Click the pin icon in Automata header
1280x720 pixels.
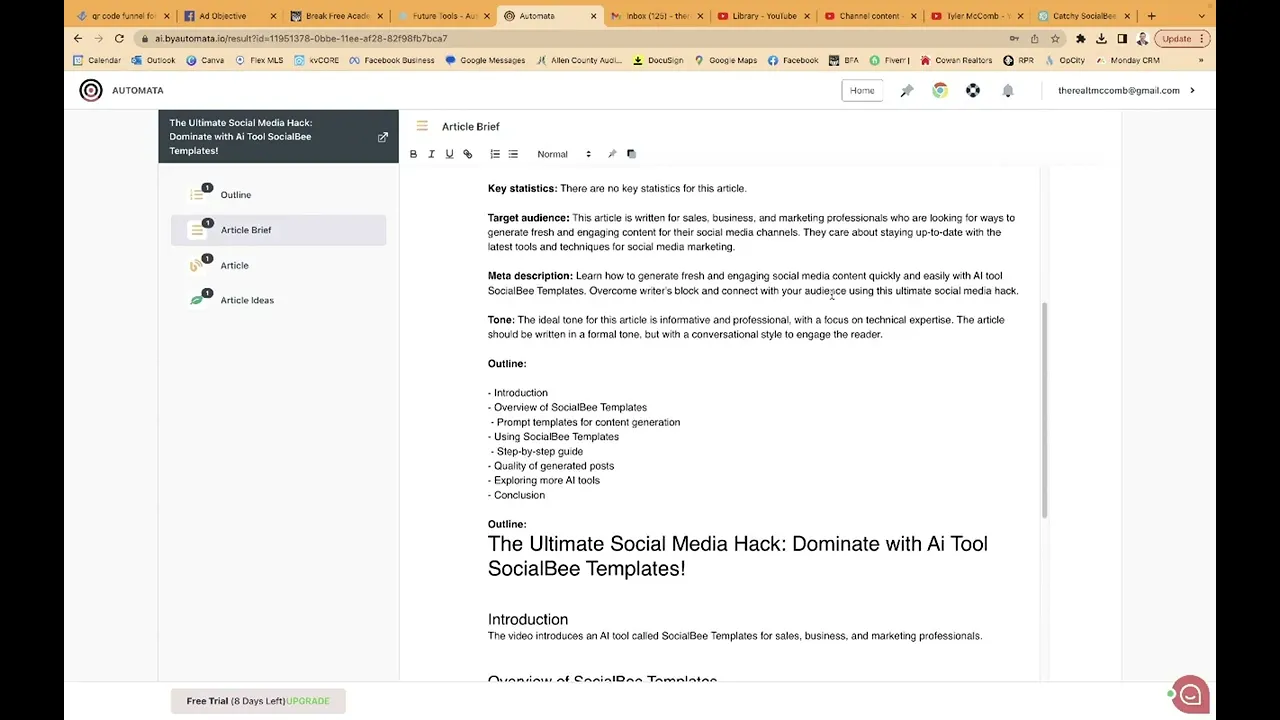click(x=907, y=91)
